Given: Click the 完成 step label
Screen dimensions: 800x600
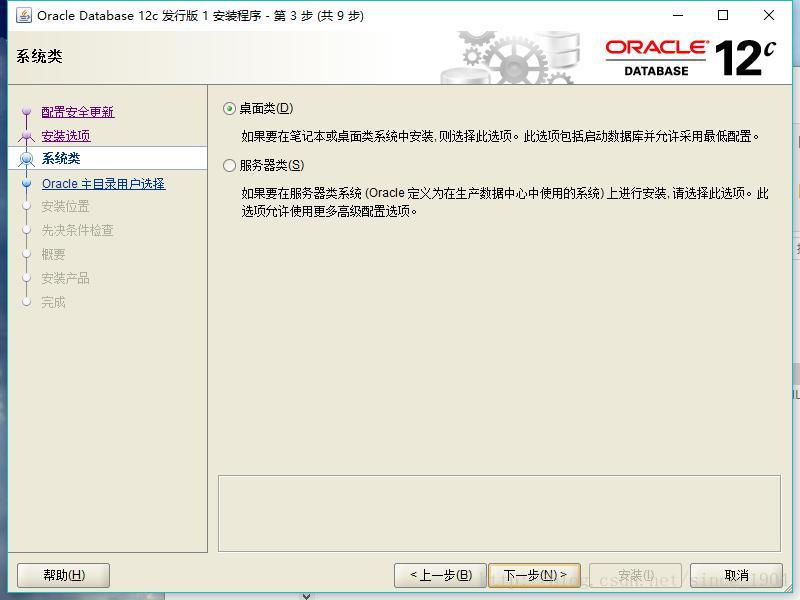Looking at the screenshot, I should coord(53,302).
